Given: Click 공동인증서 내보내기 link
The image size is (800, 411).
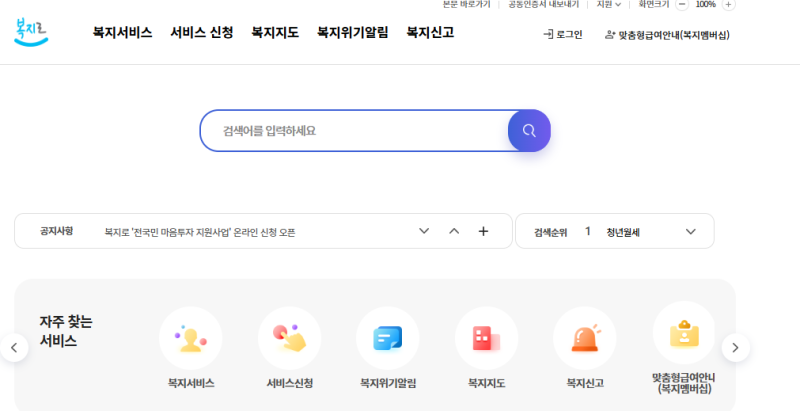Looking at the screenshot, I should 543,4.
